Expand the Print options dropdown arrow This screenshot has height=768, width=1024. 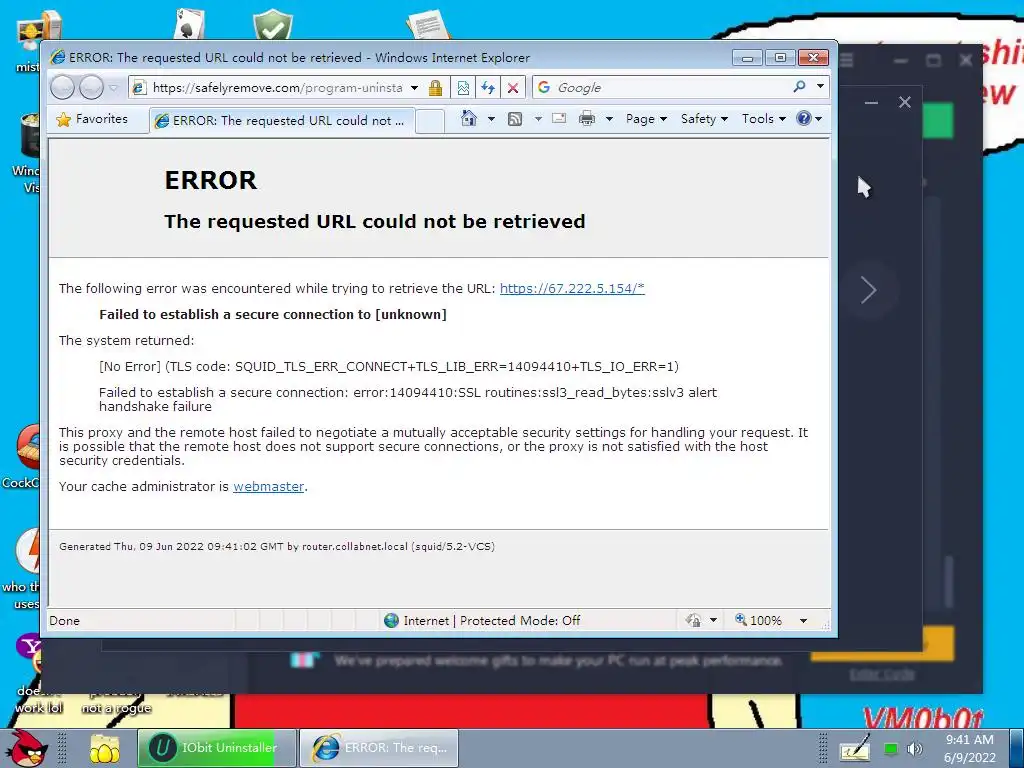pyautogui.click(x=609, y=119)
